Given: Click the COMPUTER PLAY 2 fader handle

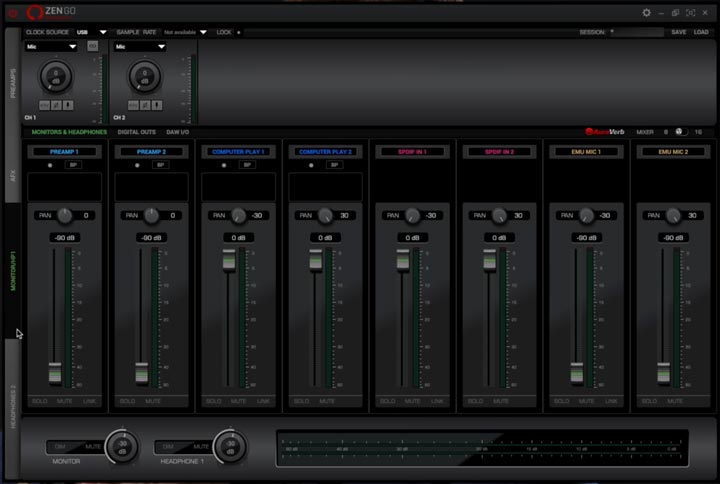Looking at the screenshot, I should 315,259.
